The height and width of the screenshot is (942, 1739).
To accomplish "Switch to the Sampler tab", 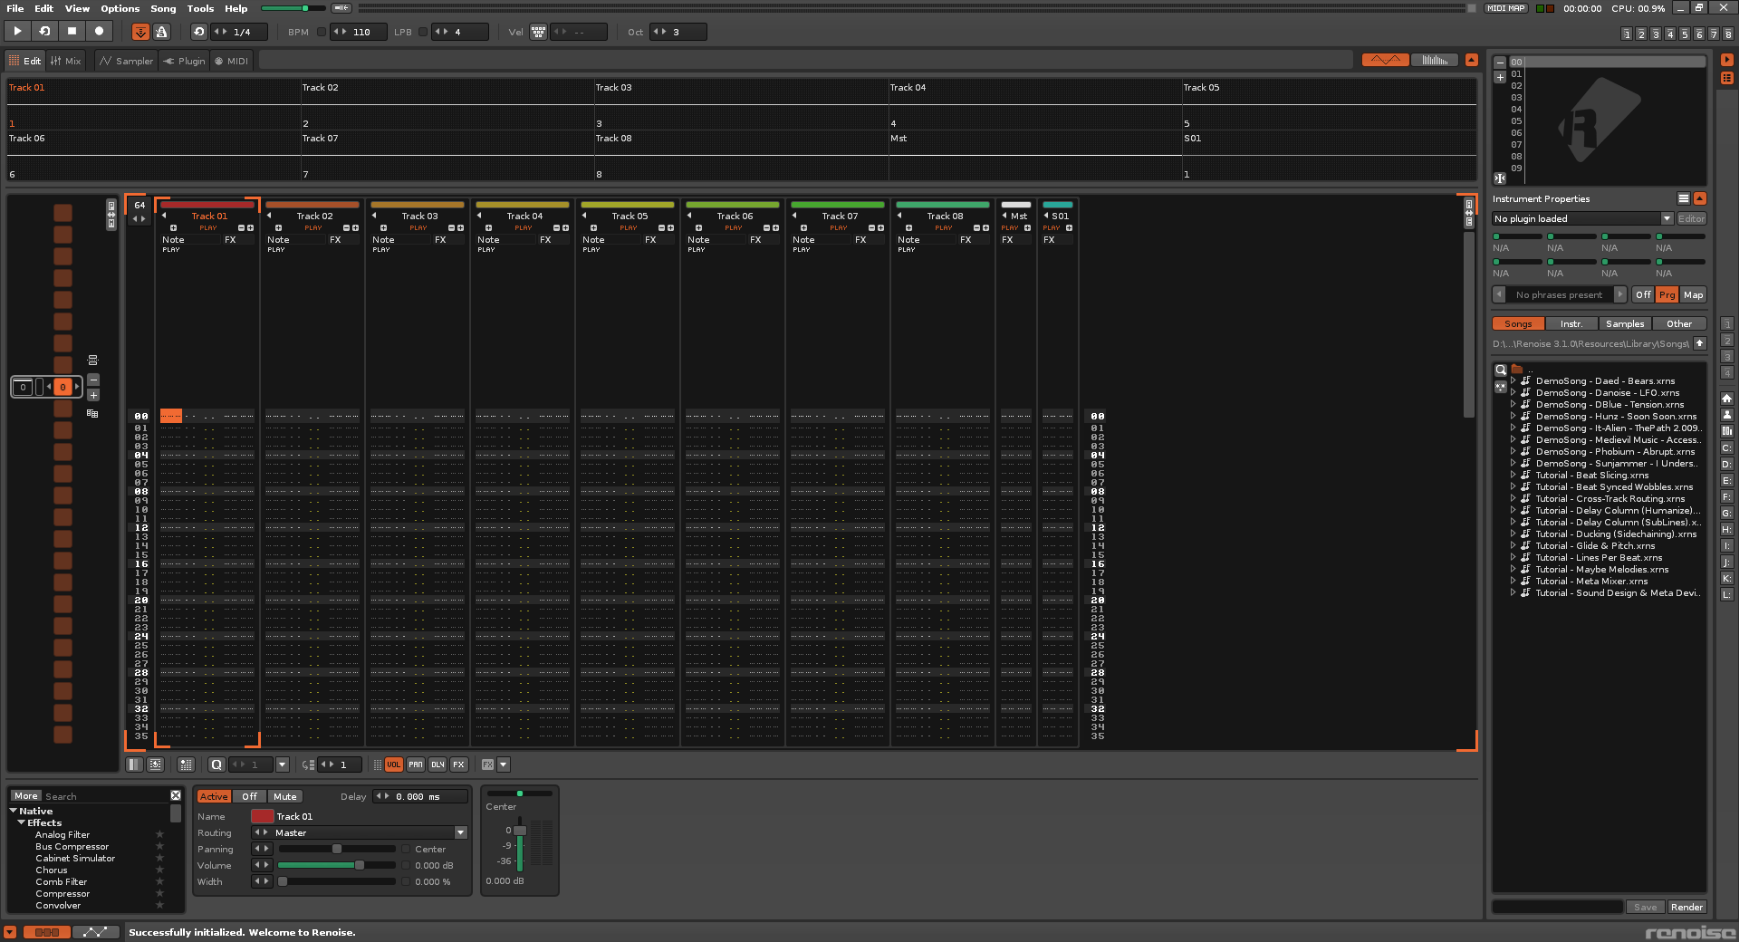I will (x=126, y=61).
